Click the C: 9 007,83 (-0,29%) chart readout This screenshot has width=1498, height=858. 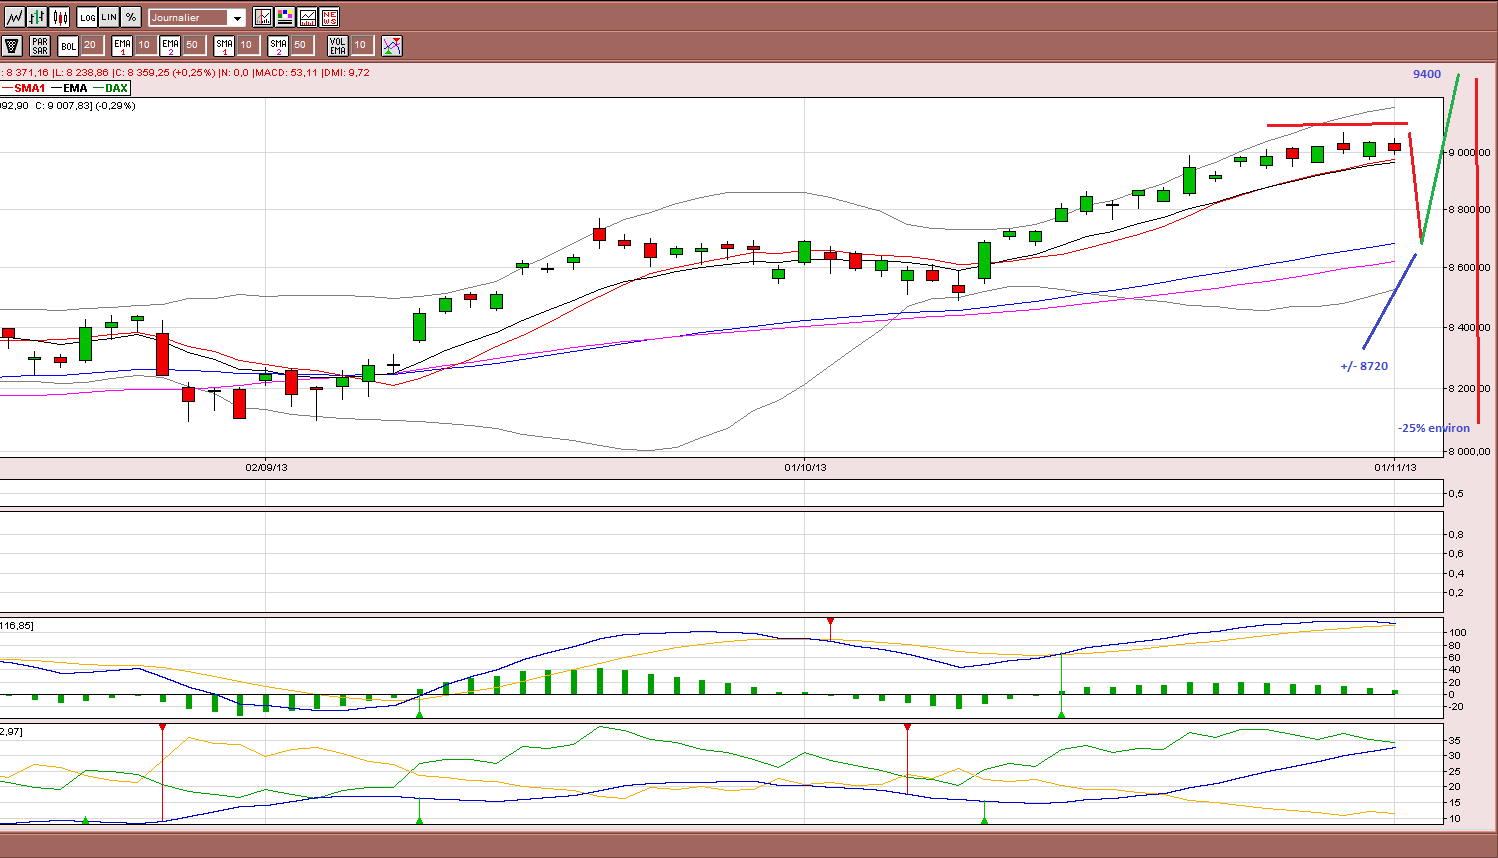(x=85, y=106)
